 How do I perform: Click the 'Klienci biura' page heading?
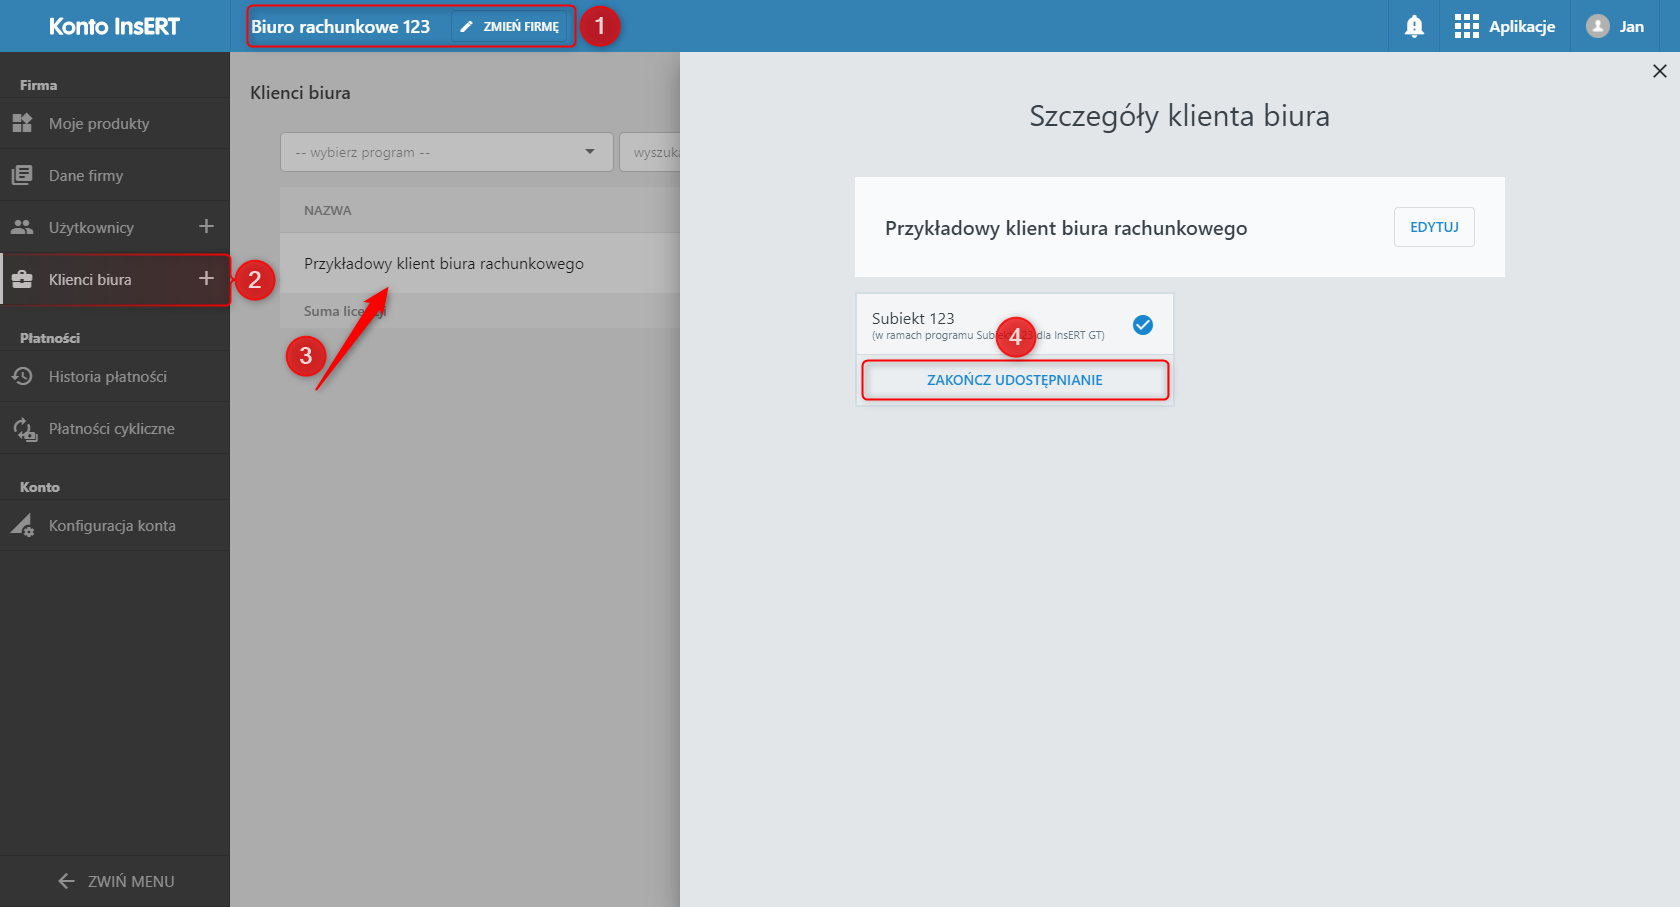[300, 92]
